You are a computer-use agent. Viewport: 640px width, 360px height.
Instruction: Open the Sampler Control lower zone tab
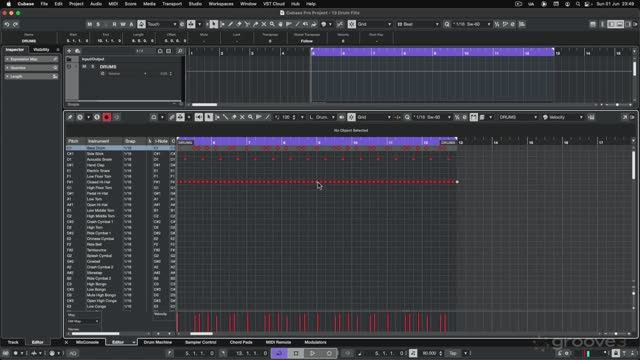200,342
